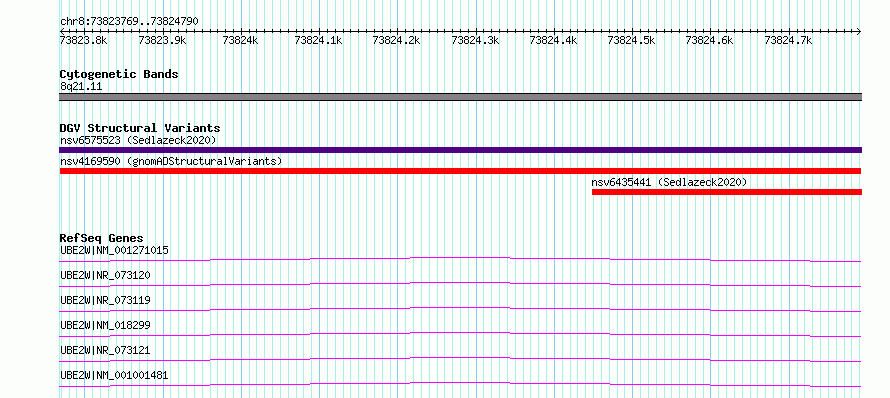Click the 8q21.11 band label
The image size is (890, 398).
(x=81, y=87)
